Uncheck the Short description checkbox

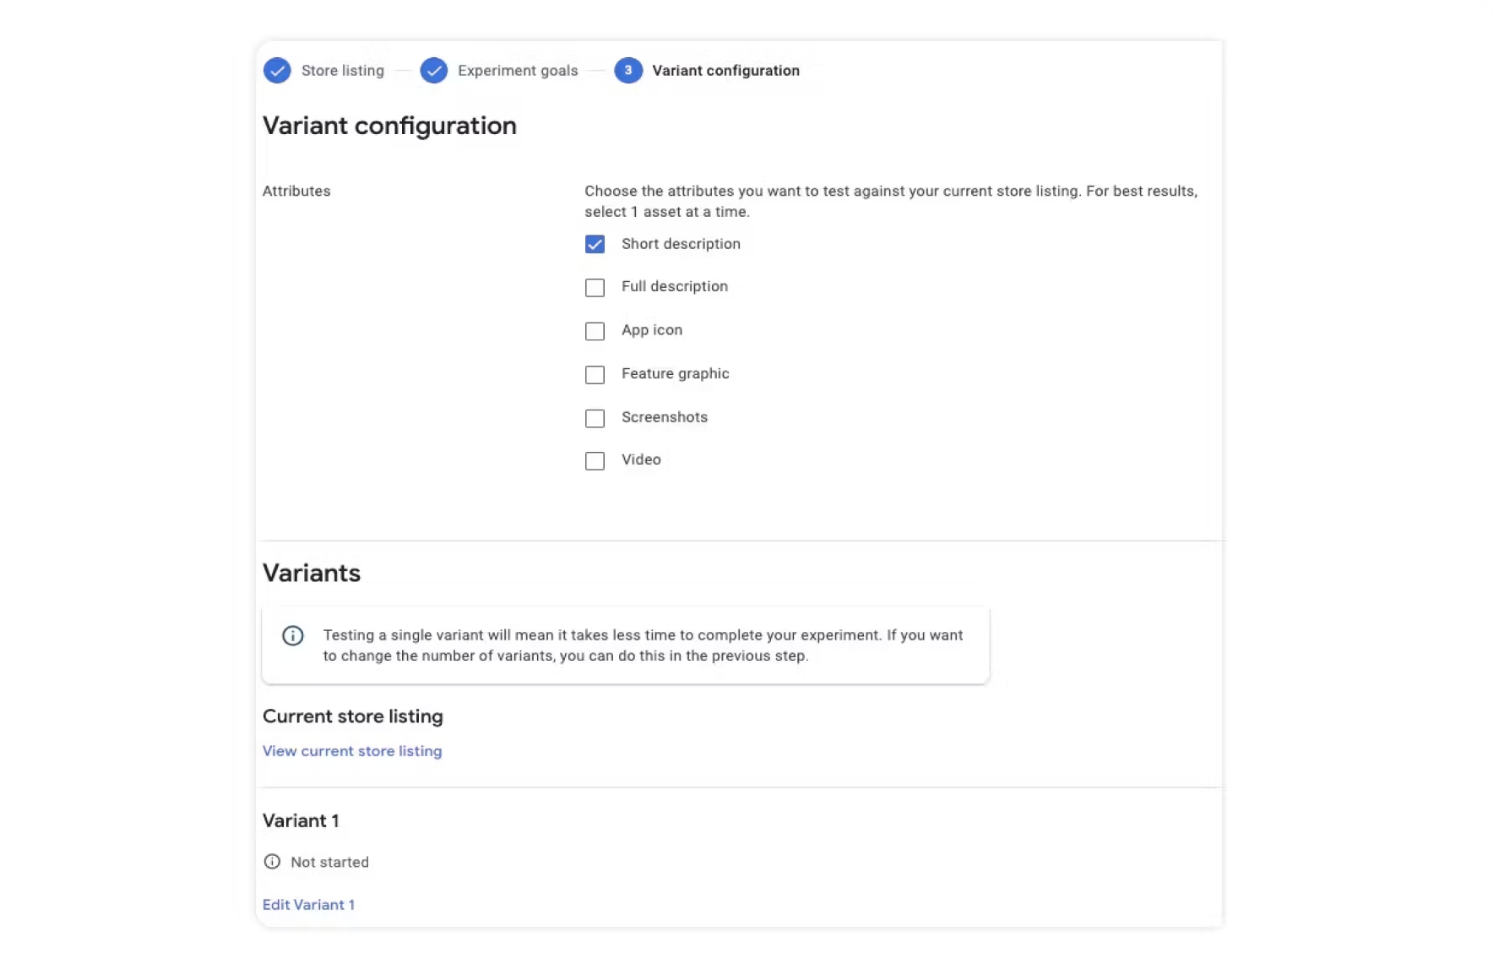pyautogui.click(x=595, y=244)
